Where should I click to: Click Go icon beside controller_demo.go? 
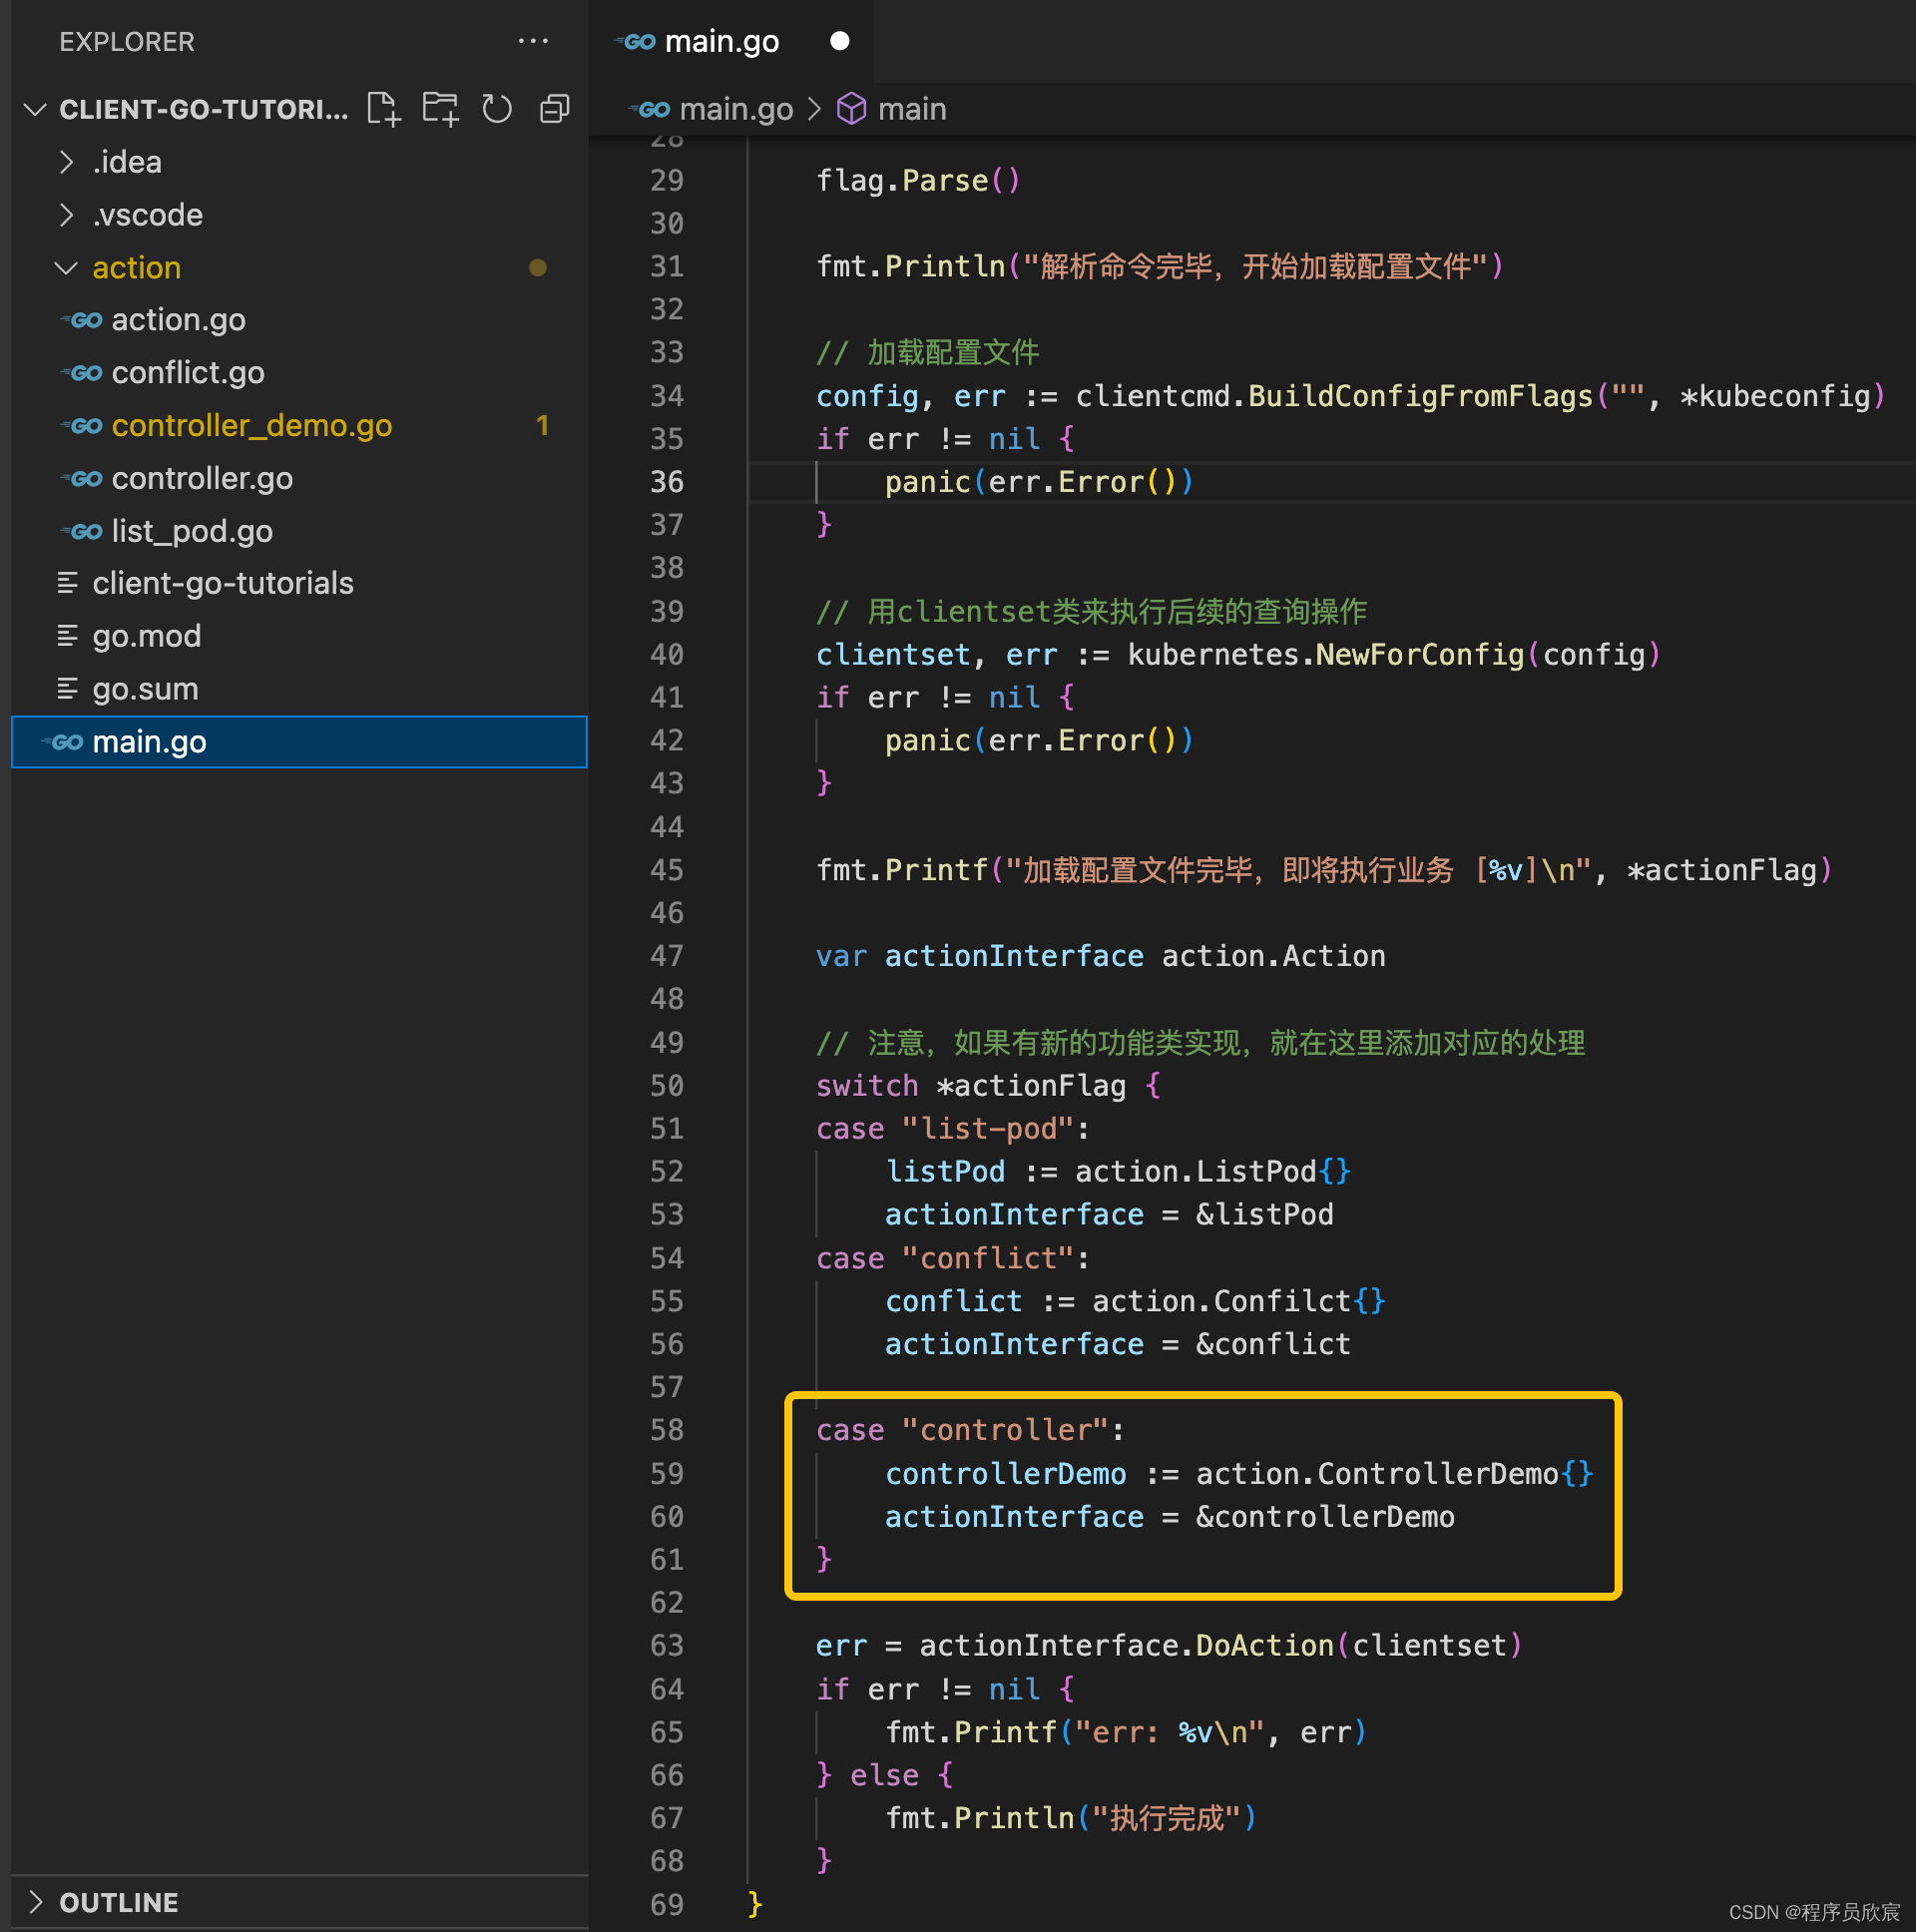[84, 426]
